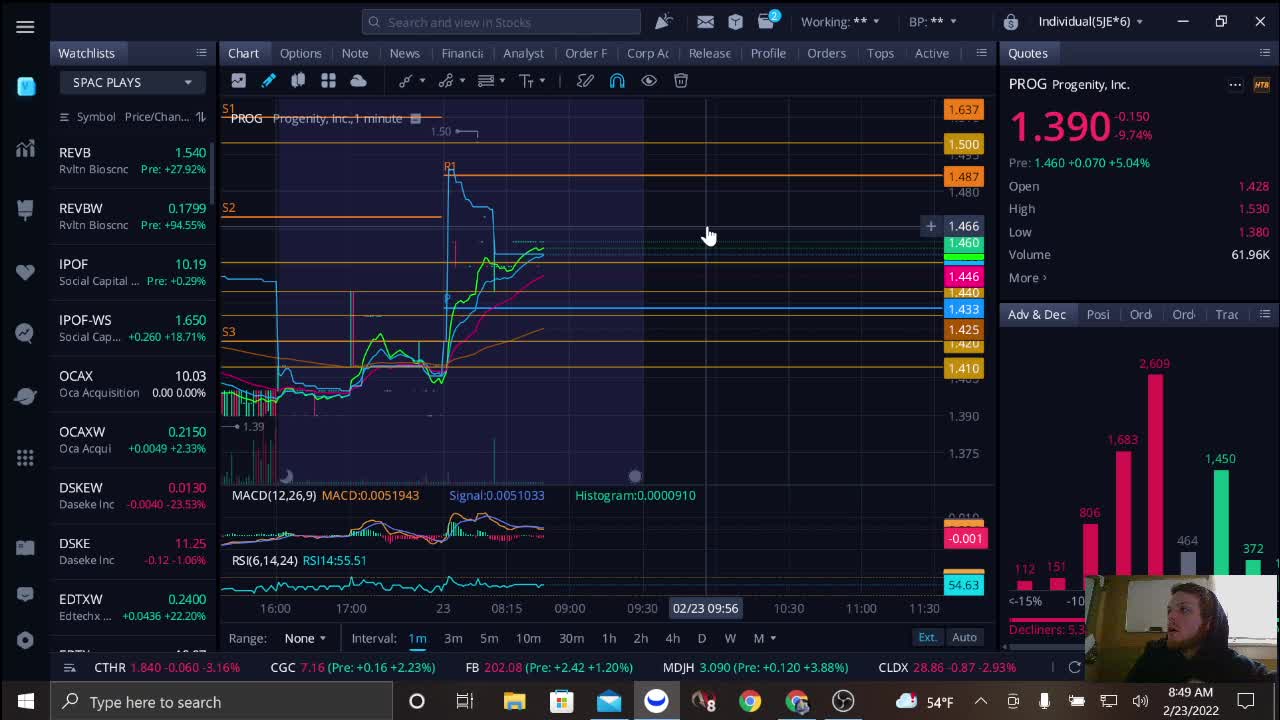Expand the SPAC PLAYS watchlist dropdown

(132, 82)
